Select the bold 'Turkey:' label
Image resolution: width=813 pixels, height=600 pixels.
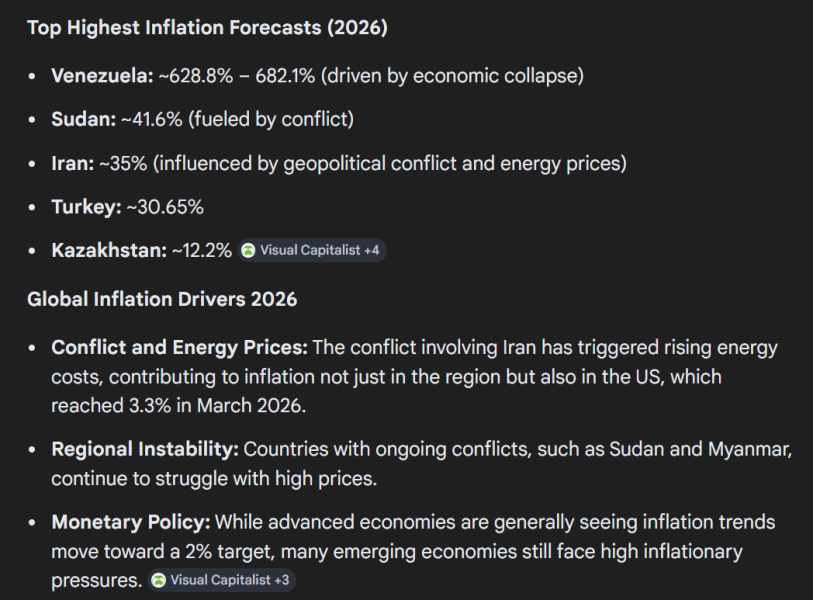(x=86, y=207)
